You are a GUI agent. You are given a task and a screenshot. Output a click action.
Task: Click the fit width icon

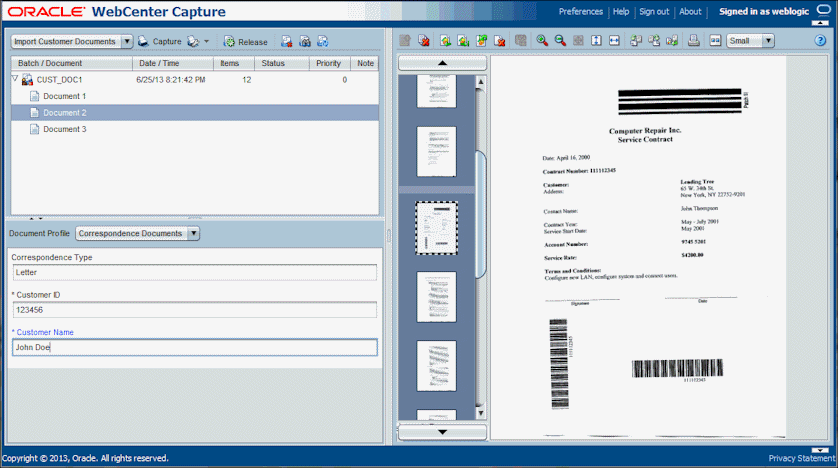point(615,41)
